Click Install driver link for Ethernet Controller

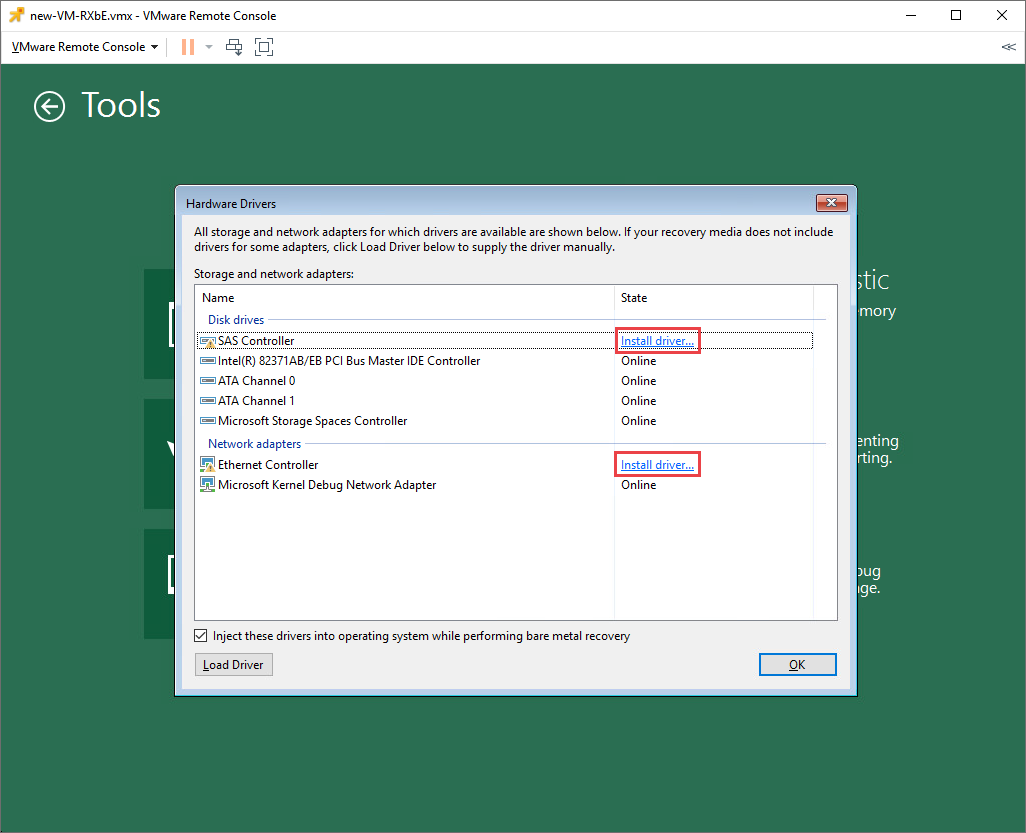[x=657, y=465]
